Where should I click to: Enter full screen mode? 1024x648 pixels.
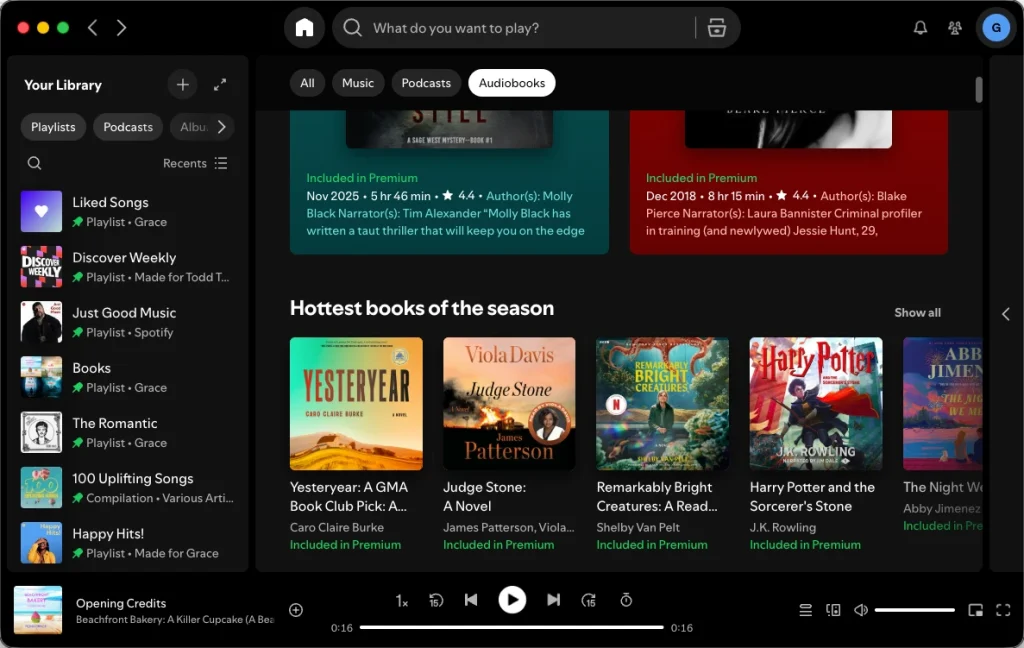click(x=1003, y=610)
